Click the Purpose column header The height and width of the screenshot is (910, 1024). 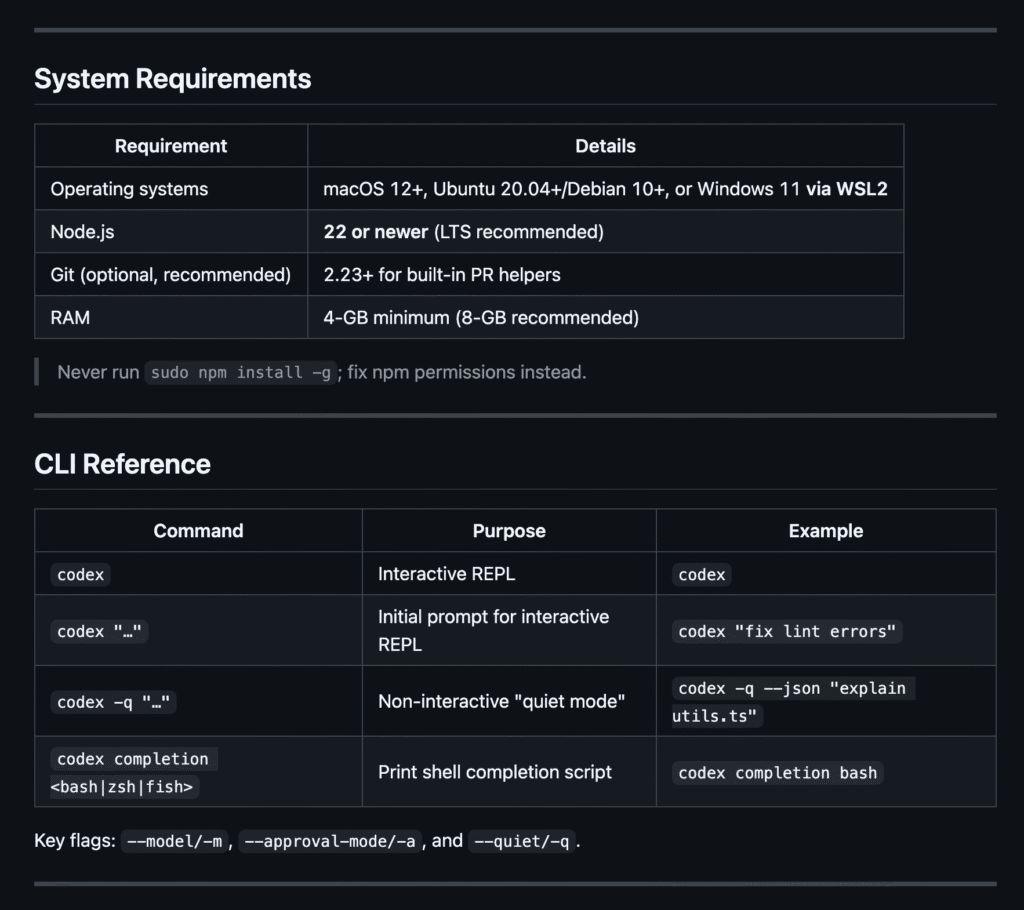(509, 531)
